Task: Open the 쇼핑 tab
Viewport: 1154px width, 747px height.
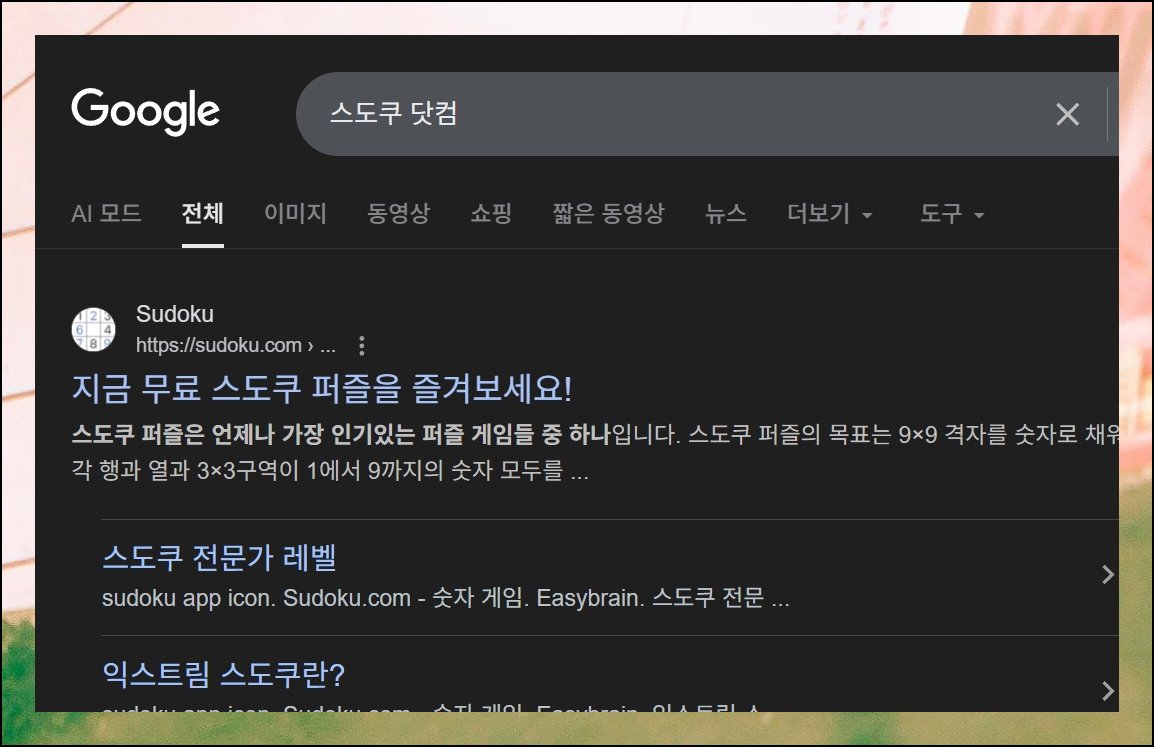Action: (491, 213)
